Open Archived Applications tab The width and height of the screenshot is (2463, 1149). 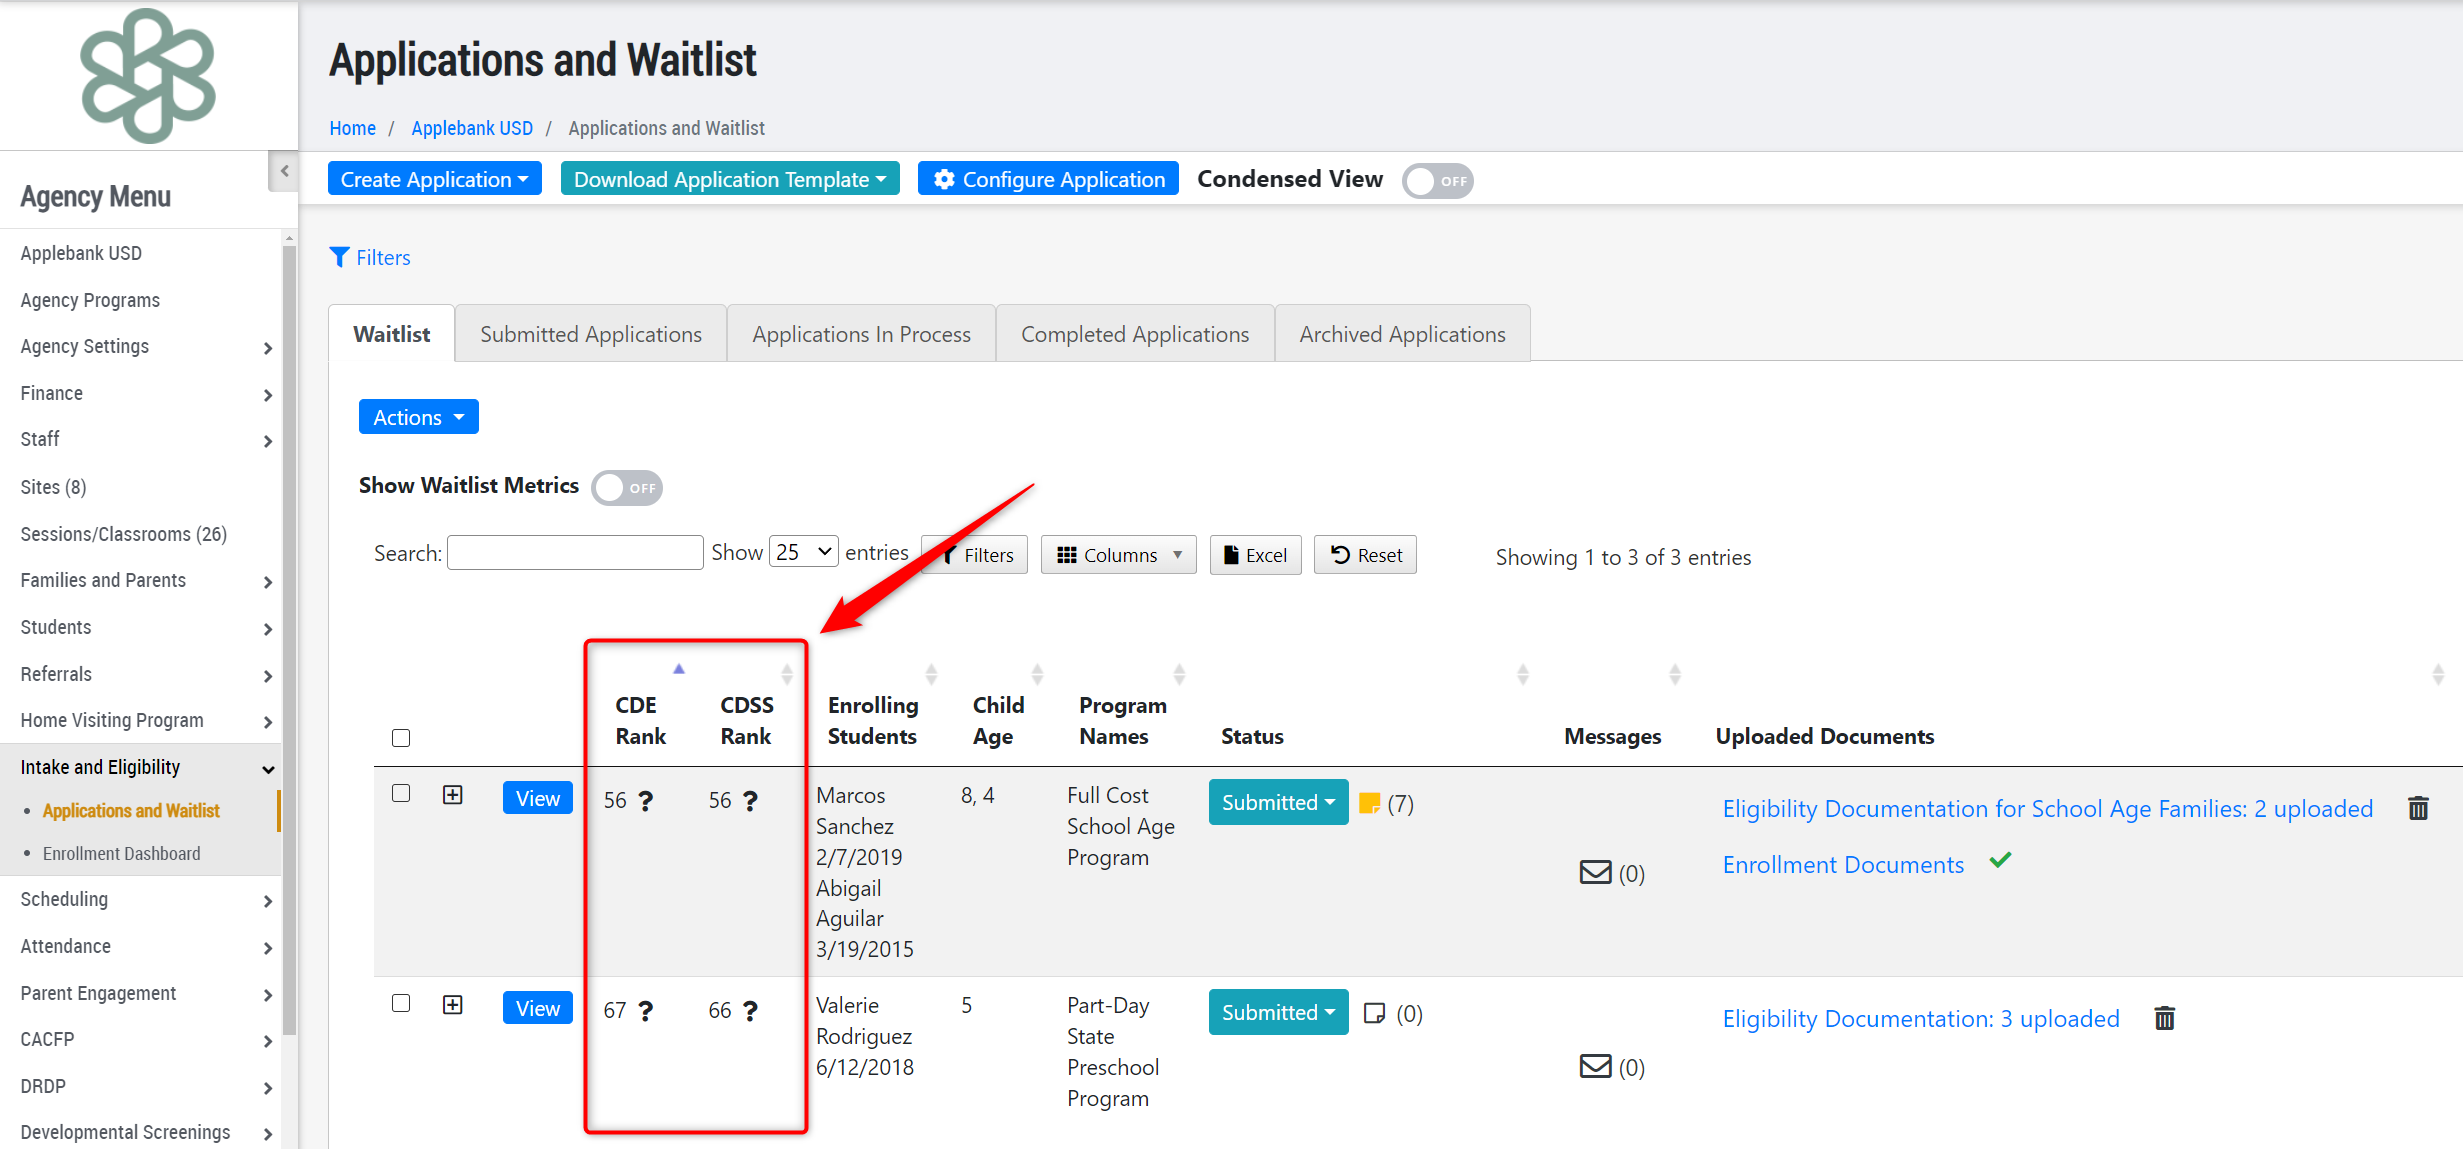click(x=1401, y=334)
